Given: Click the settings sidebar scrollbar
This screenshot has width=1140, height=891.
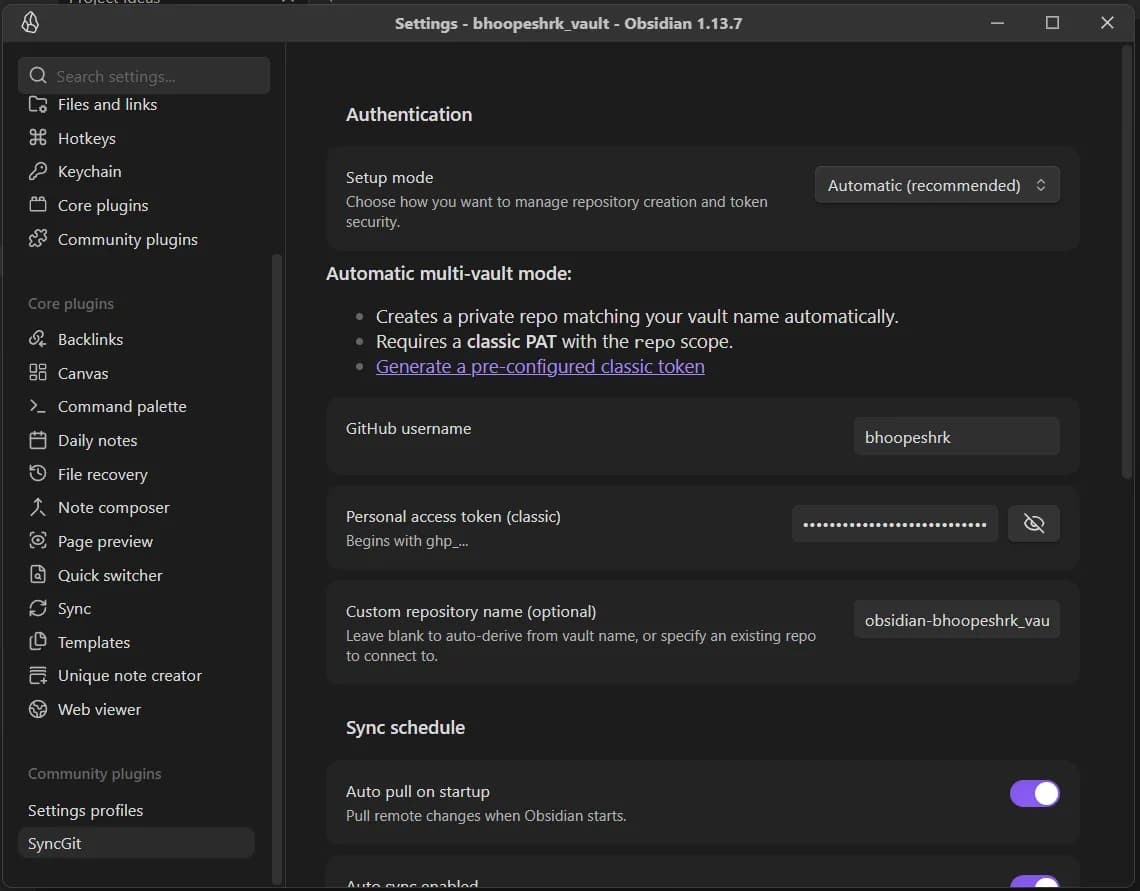Looking at the screenshot, I should (x=277, y=567).
